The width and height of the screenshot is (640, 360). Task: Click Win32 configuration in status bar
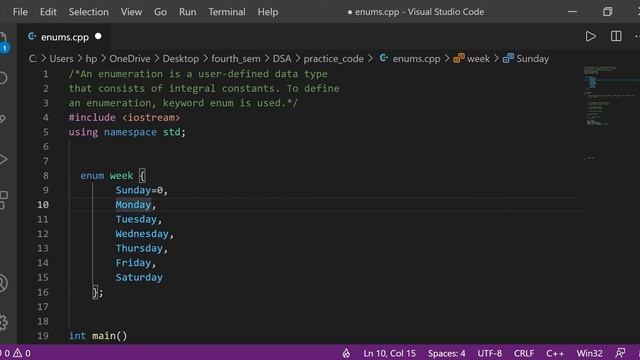(589, 353)
